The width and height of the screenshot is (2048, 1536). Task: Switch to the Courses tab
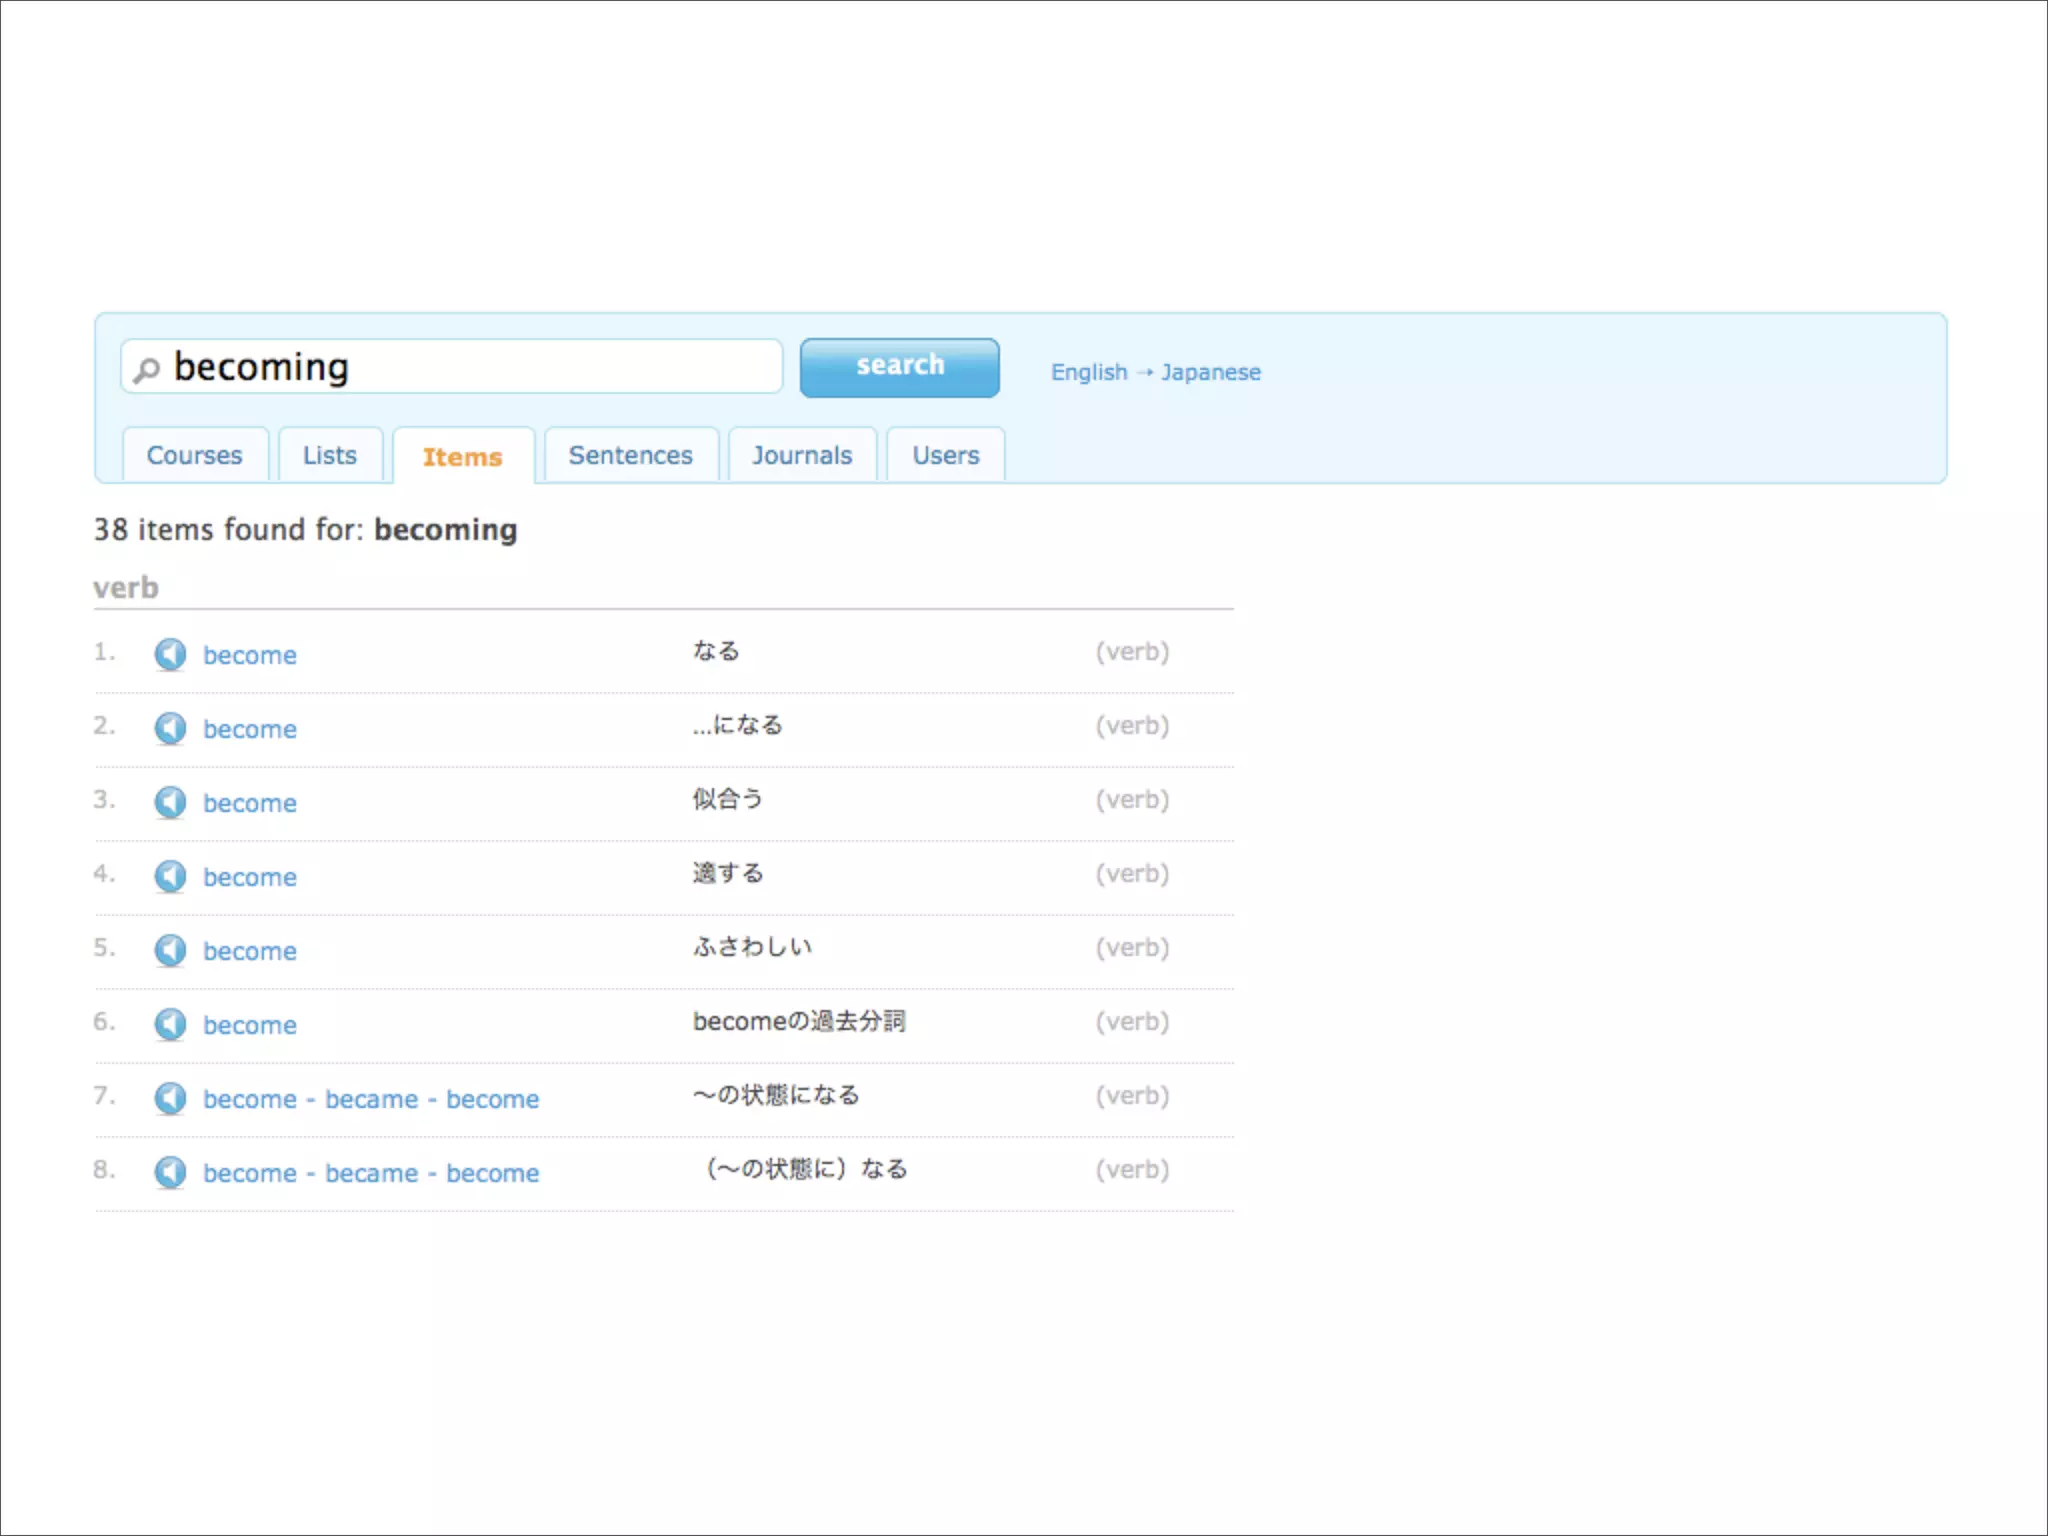[x=194, y=456]
